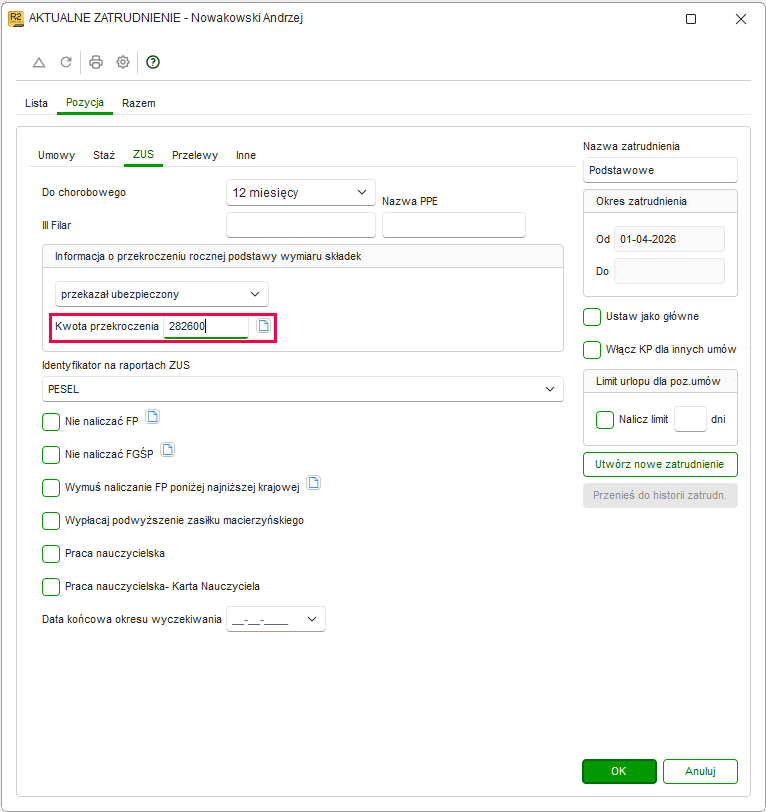Click the empty Do date field
Viewport: 766px width, 812px height.
(x=669, y=271)
